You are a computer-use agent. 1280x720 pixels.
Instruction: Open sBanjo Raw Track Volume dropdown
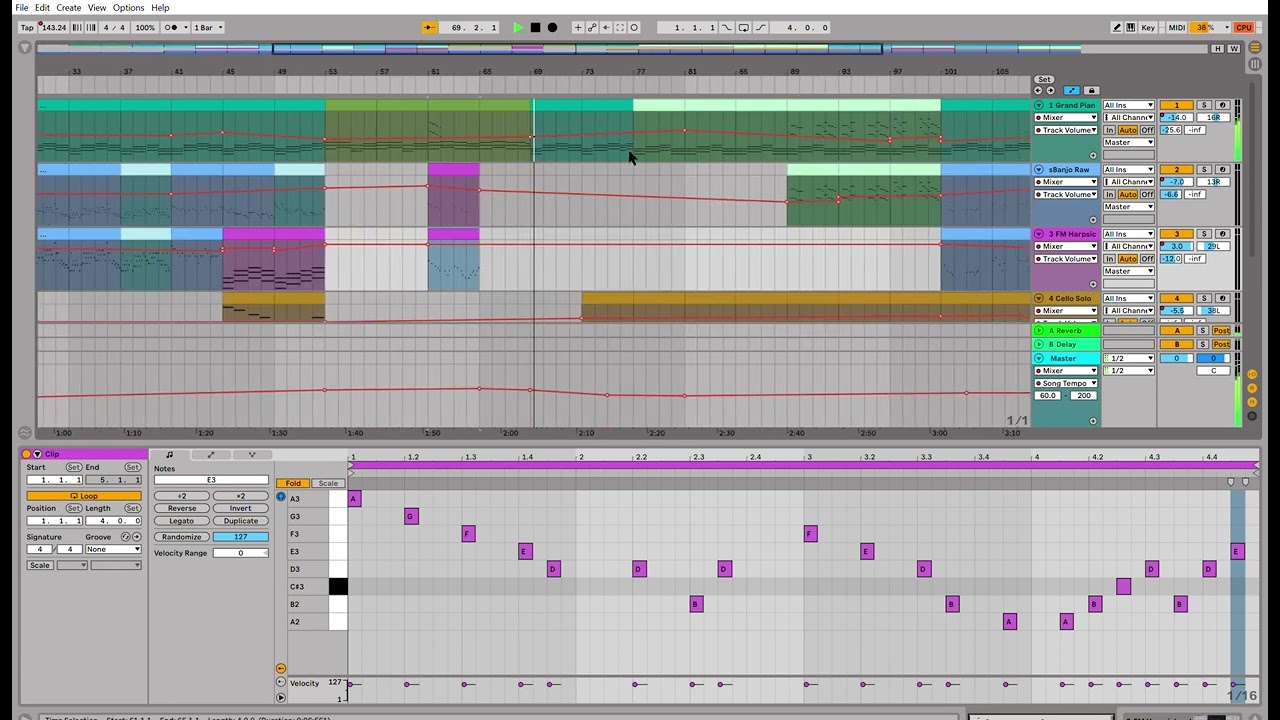pyautogui.click(x=1066, y=194)
